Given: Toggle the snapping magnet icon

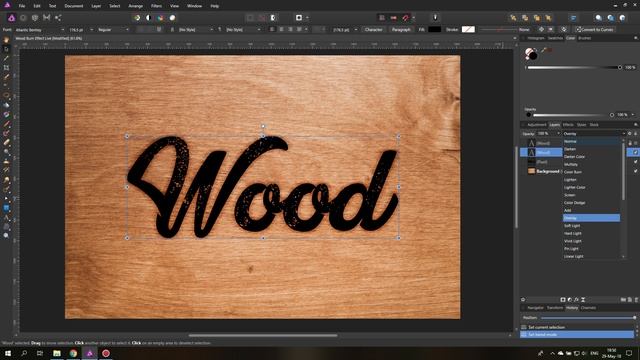Looking at the screenshot, I should coord(405,18).
